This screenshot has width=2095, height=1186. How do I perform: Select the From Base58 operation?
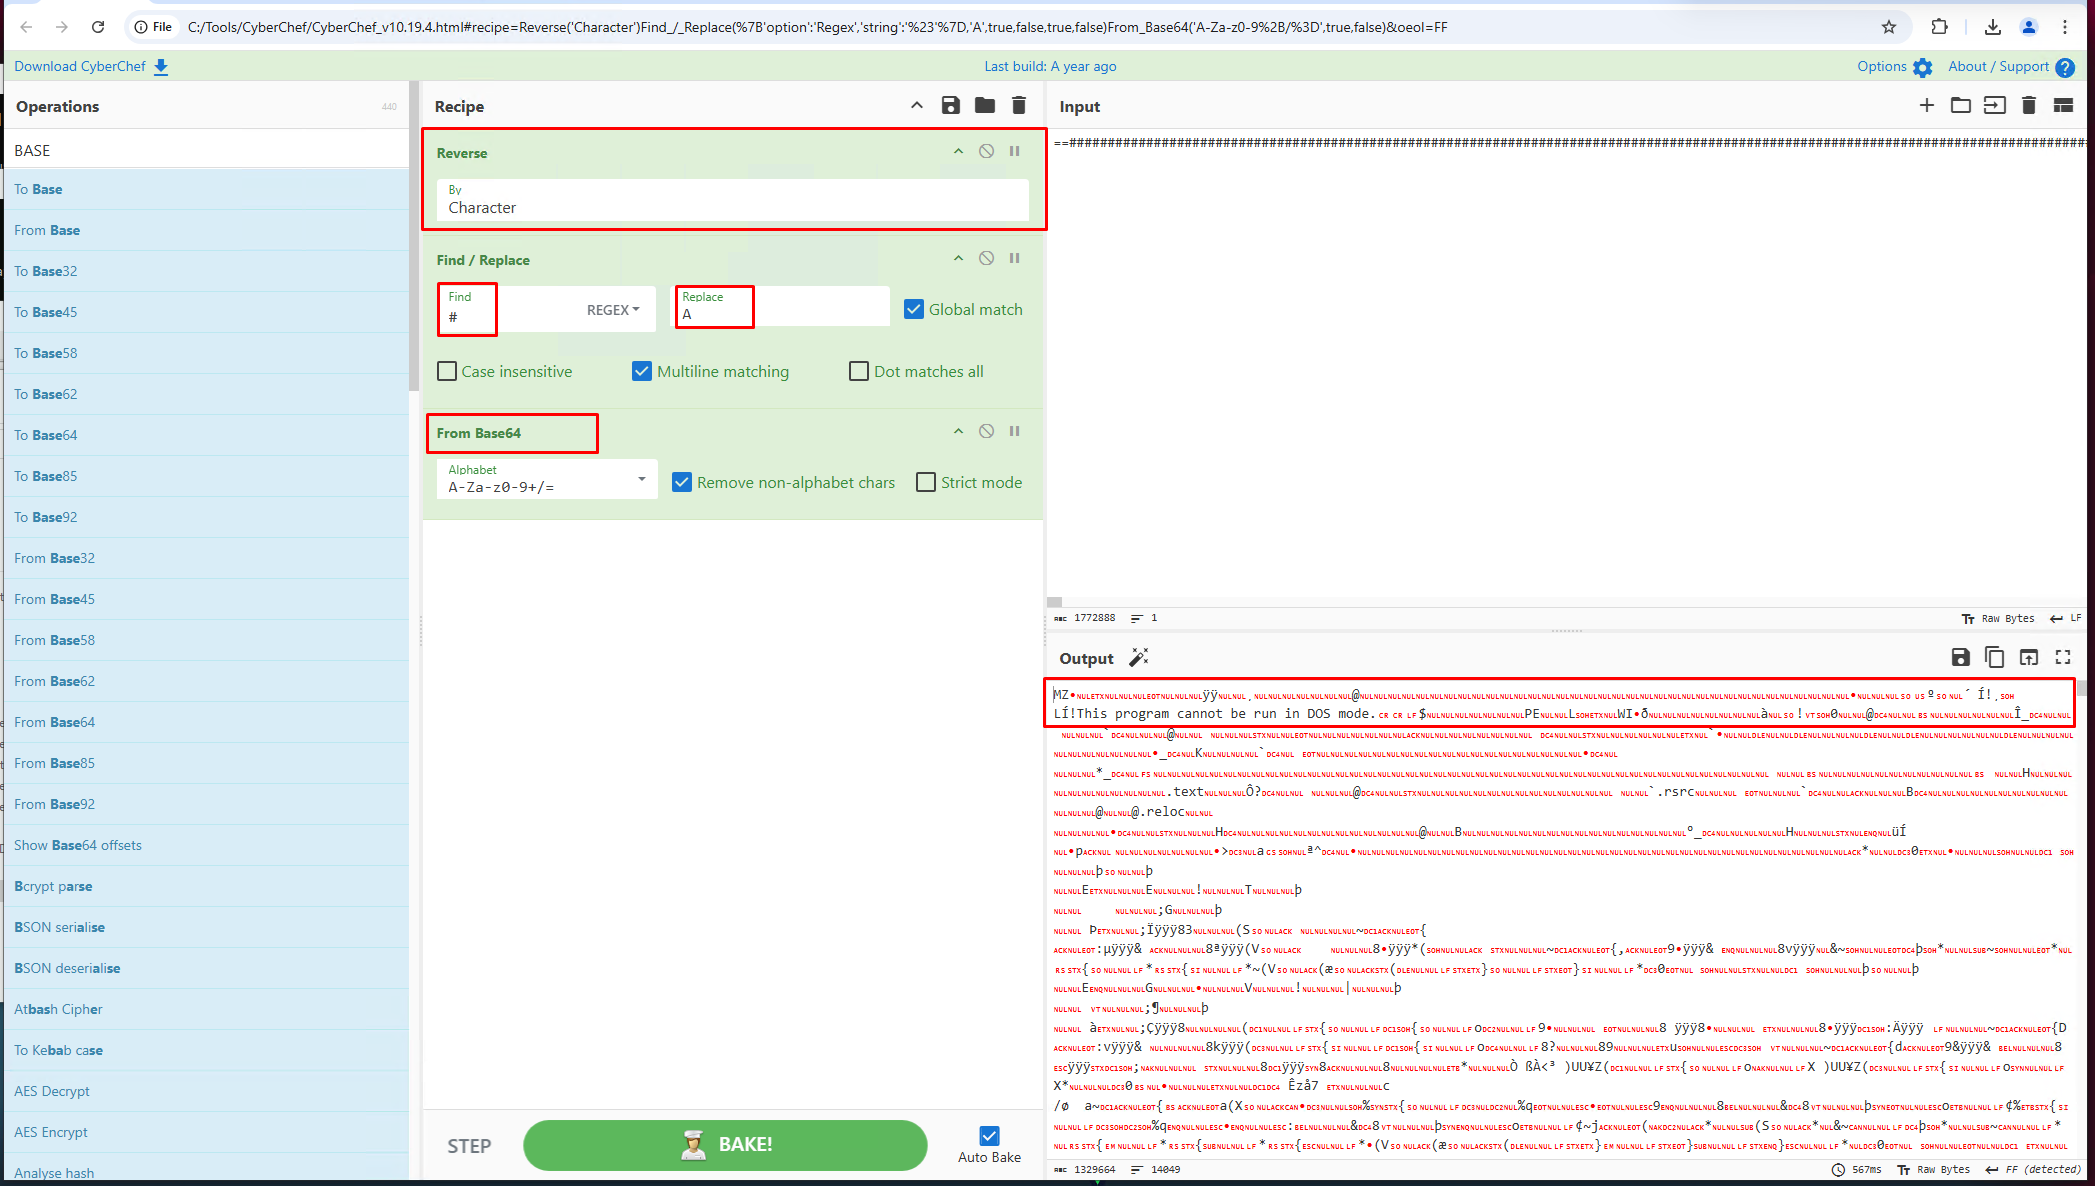[x=207, y=640]
